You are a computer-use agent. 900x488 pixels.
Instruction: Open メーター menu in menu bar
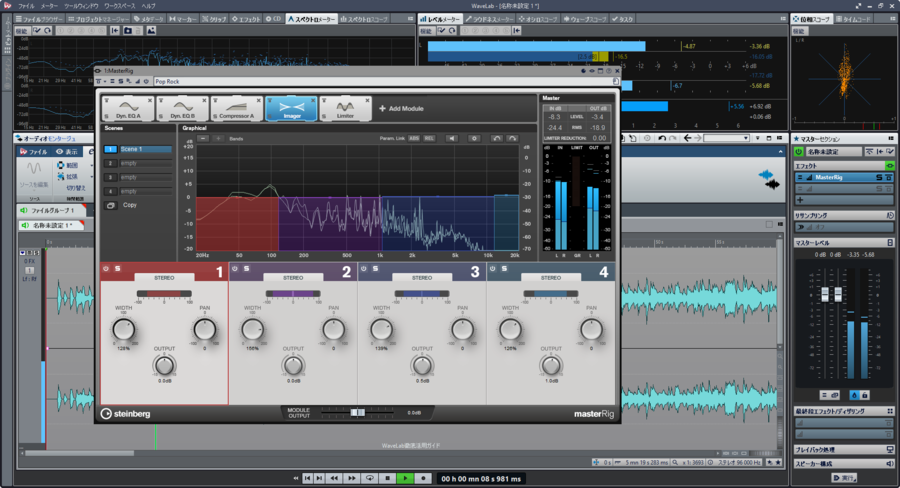click(x=49, y=6)
